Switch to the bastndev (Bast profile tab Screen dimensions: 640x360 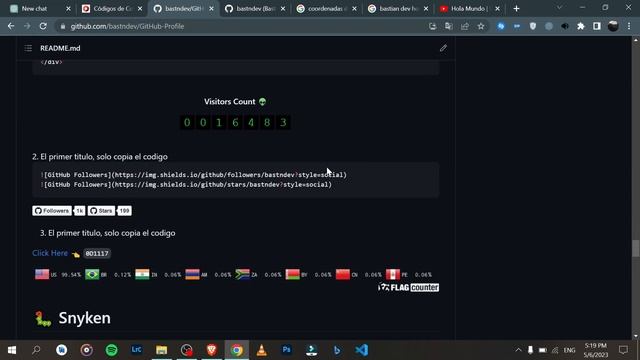255,9
